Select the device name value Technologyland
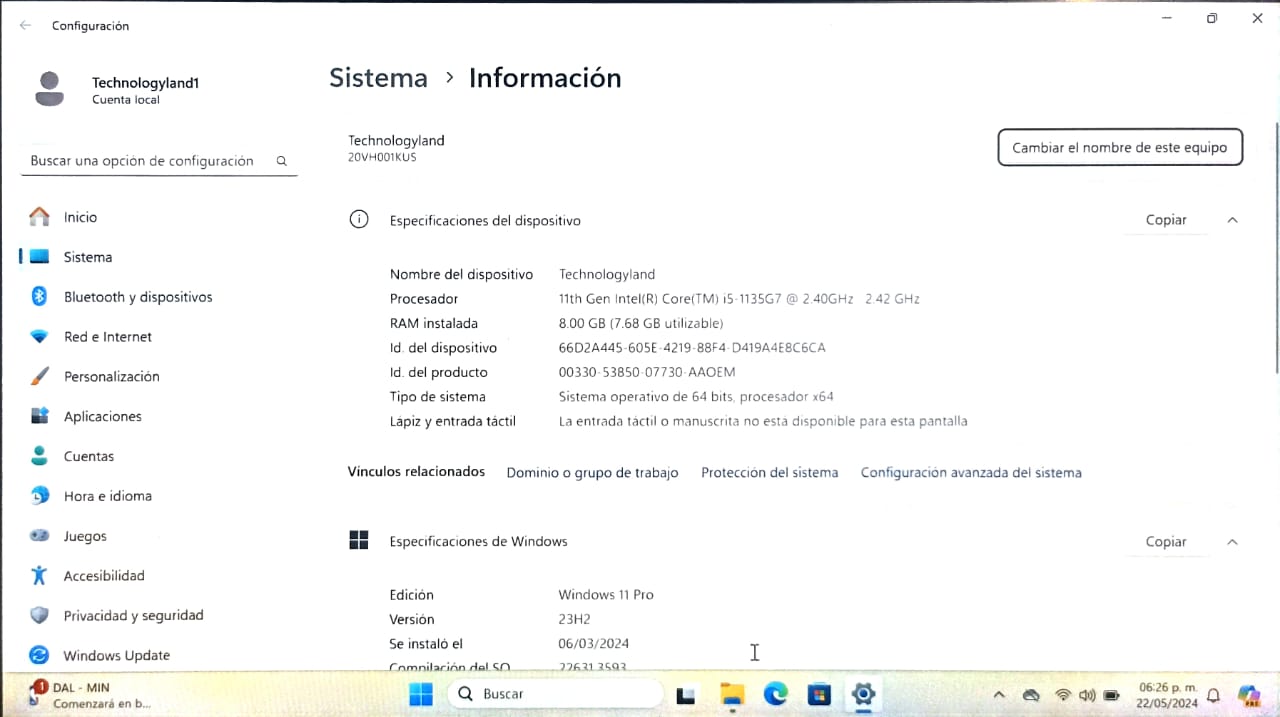The height and width of the screenshot is (717, 1280). click(x=607, y=274)
